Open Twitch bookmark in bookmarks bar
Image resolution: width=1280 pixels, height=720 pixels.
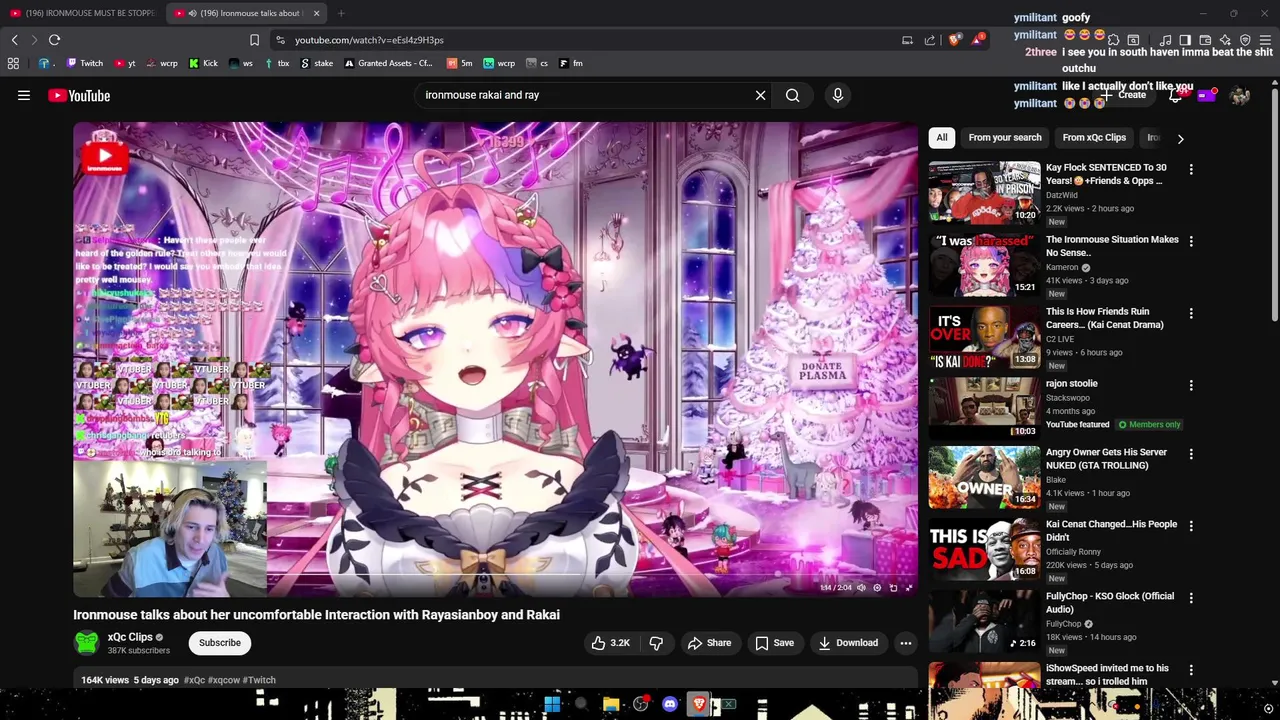pyautogui.click(x=85, y=63)
